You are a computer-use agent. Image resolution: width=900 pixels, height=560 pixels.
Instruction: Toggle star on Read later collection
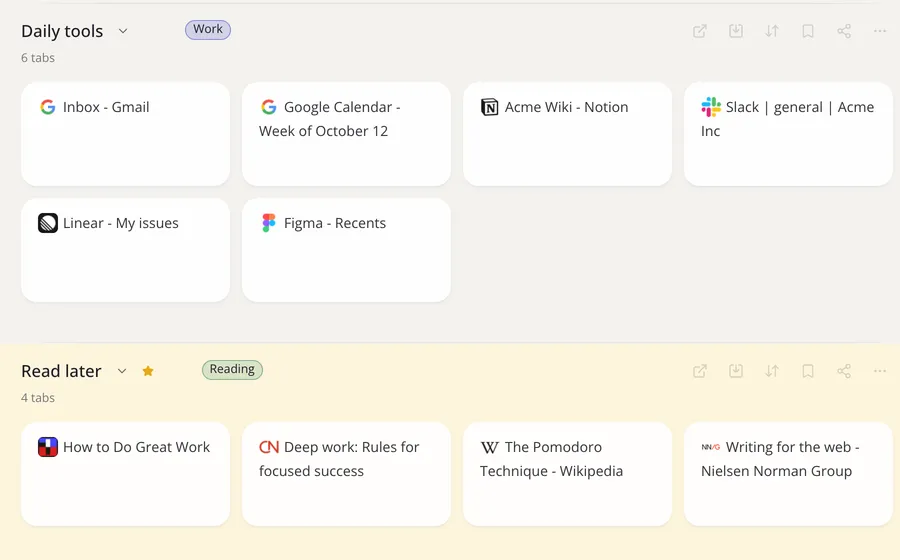148,371
